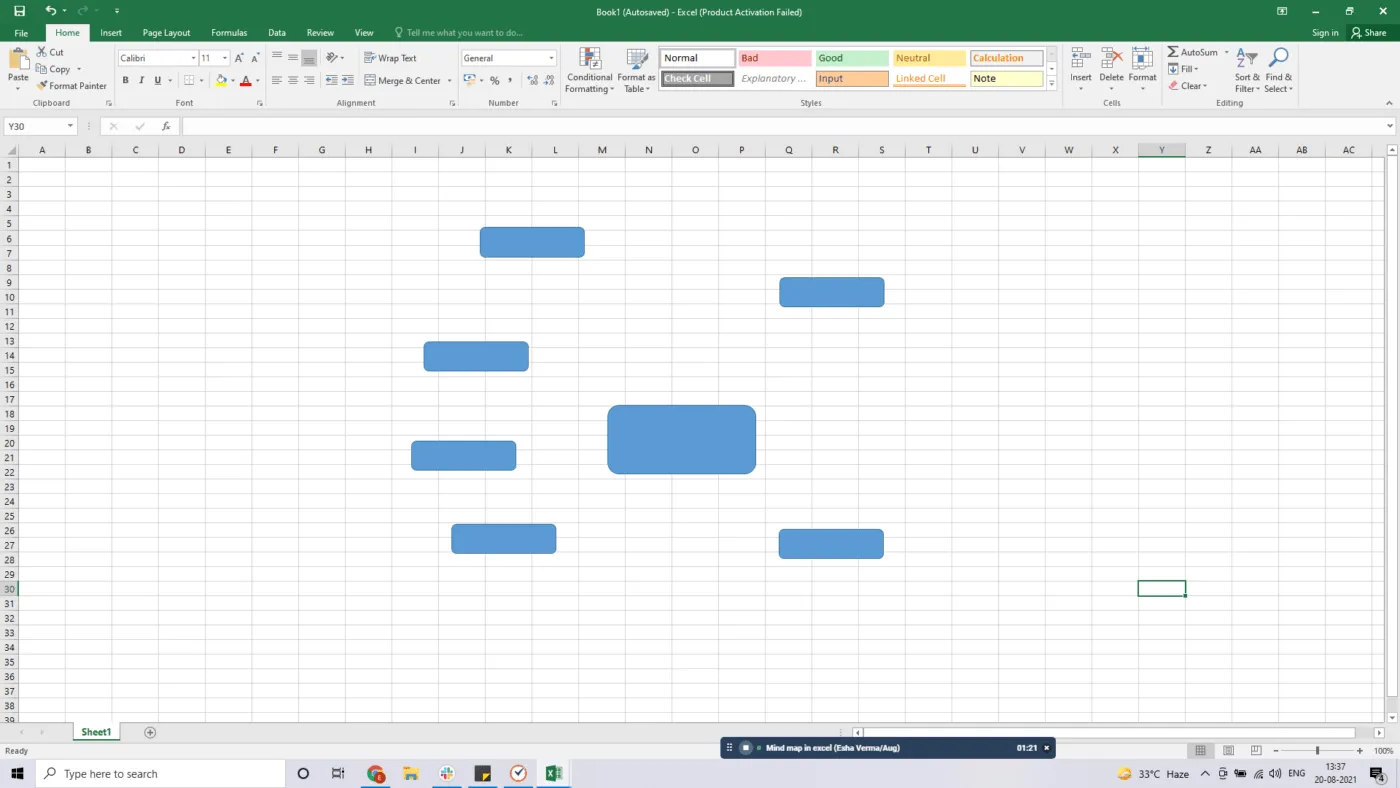Open Conditional Formatting options
This screenshot has height=788, width=1400.
tap(589, 69)
